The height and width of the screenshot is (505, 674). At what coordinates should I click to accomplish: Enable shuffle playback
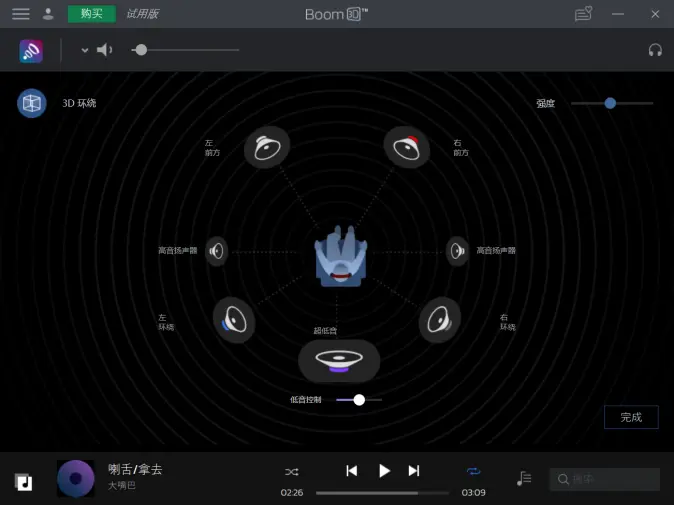coord(291,472)
